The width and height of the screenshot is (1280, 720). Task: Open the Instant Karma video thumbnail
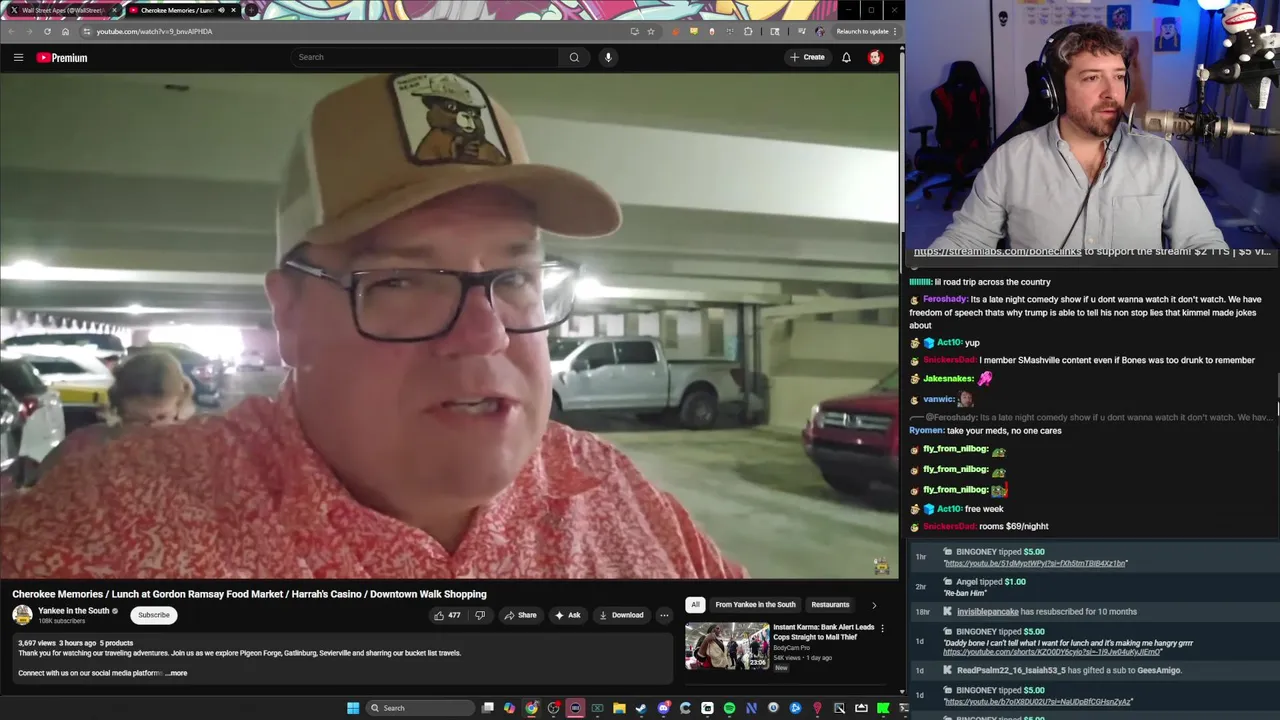(727, 646)
